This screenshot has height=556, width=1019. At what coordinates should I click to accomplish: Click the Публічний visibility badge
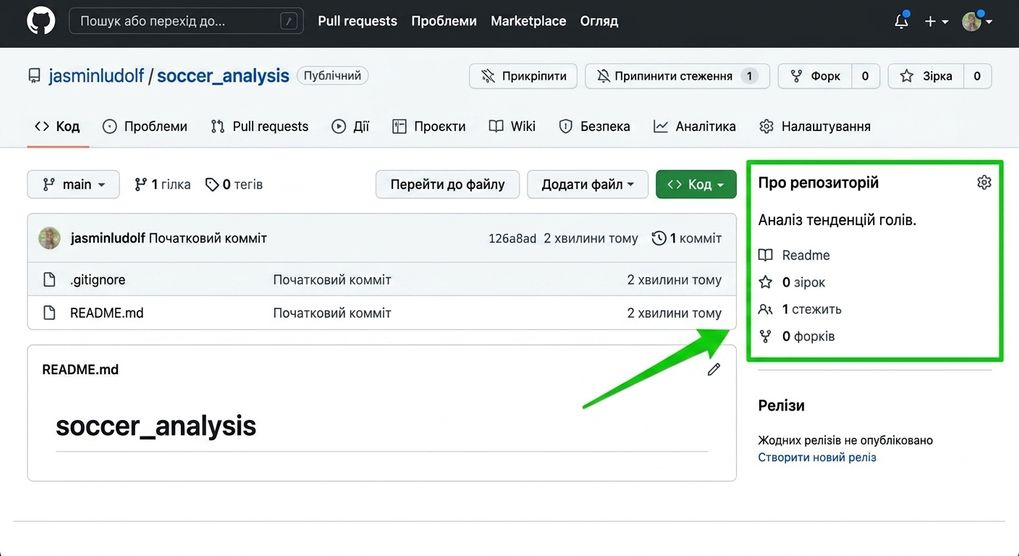[x=333, y=75]
